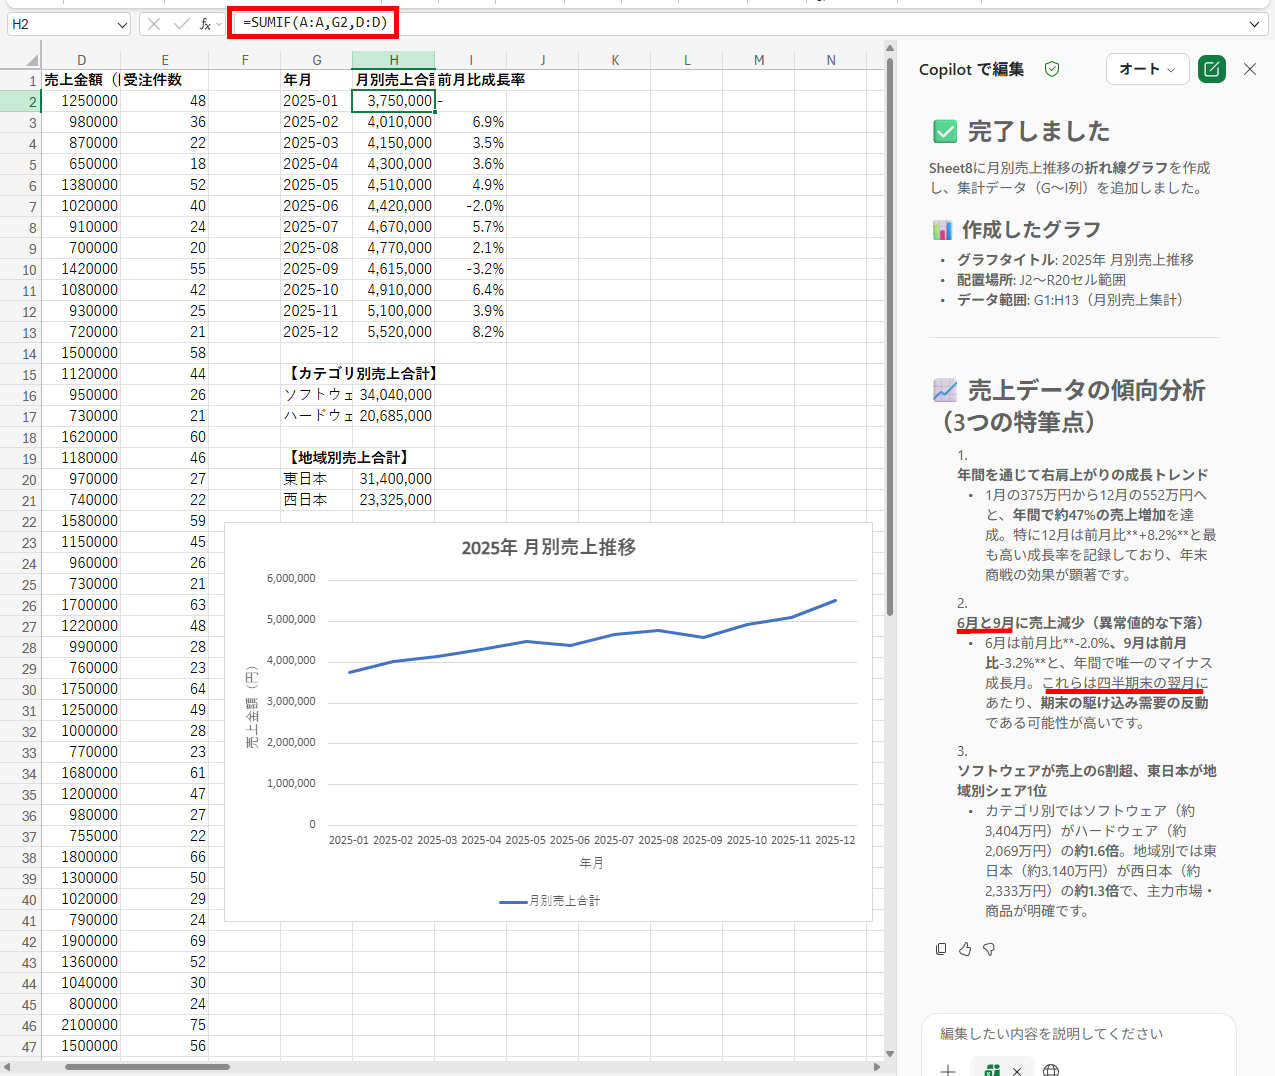Expand the Name Box dropdown showing H2

(x=122, y=24)
